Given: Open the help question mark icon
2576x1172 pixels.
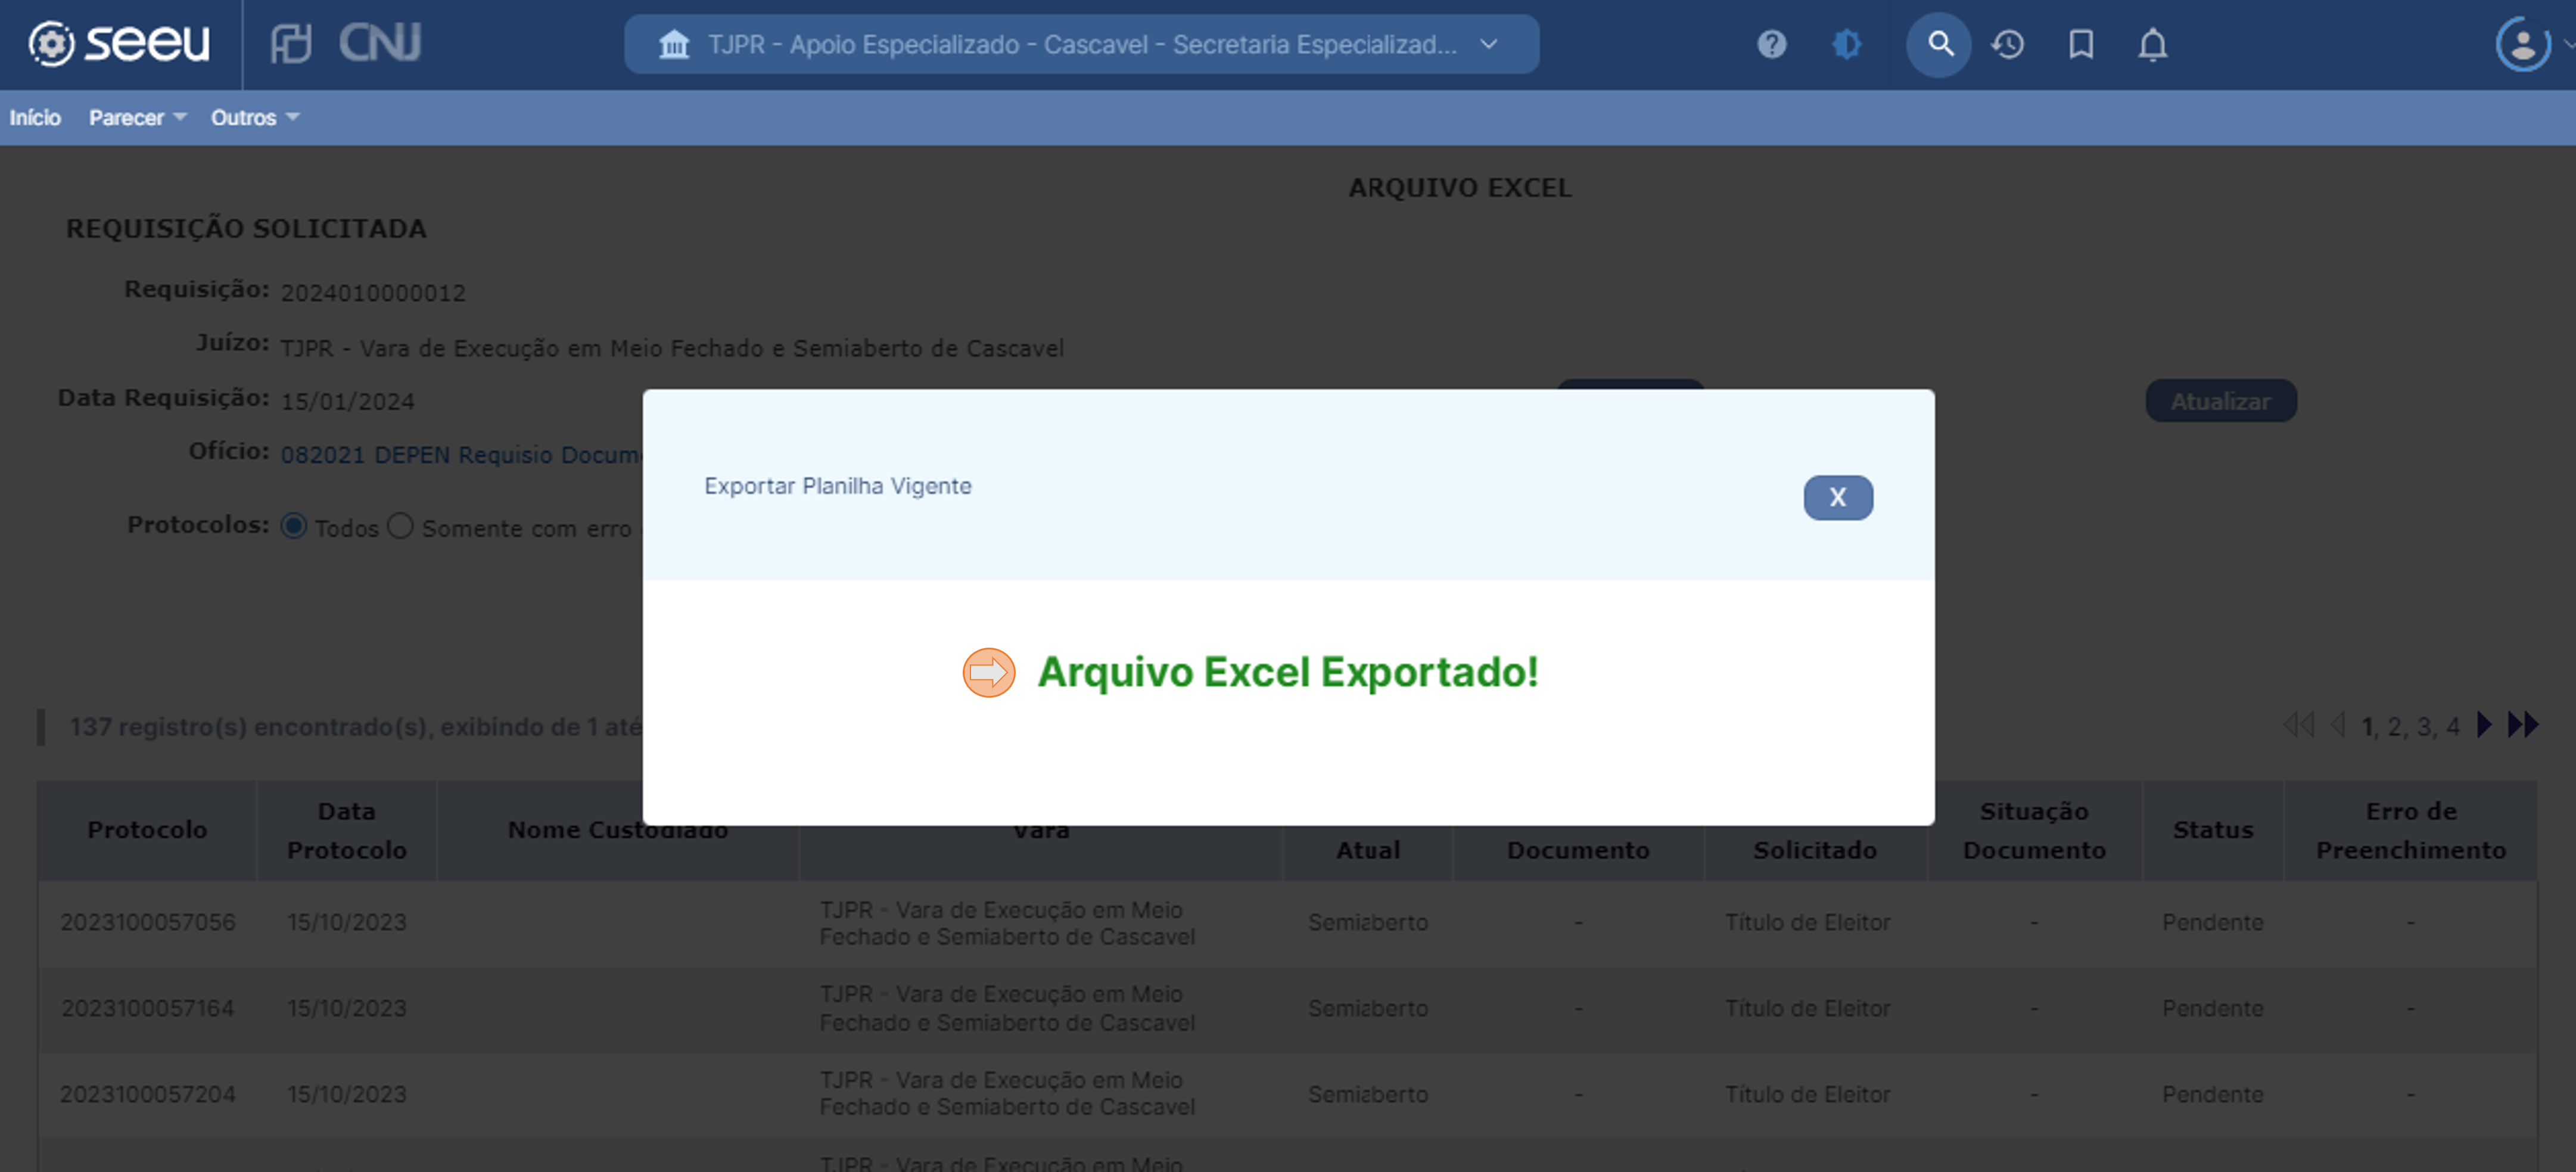Looking at the screenshot, I should (x=1771, y=44).
